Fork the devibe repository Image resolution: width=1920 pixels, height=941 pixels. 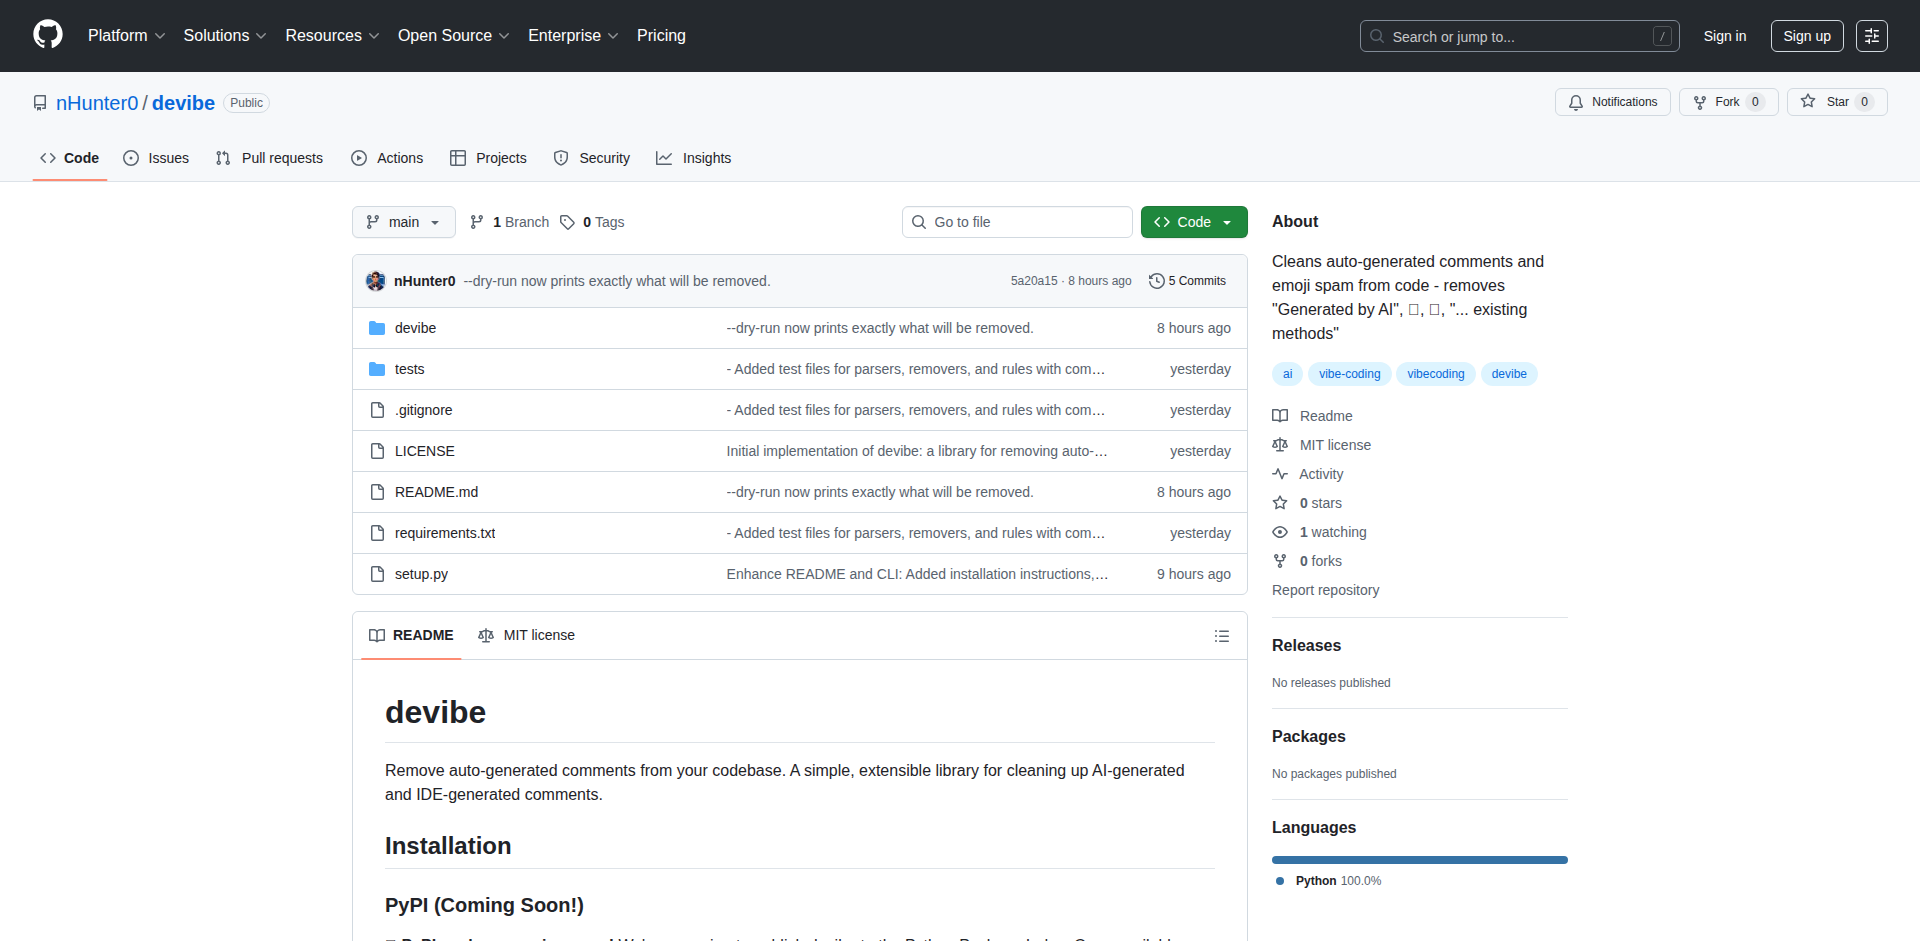click(x=1728, y=102)
